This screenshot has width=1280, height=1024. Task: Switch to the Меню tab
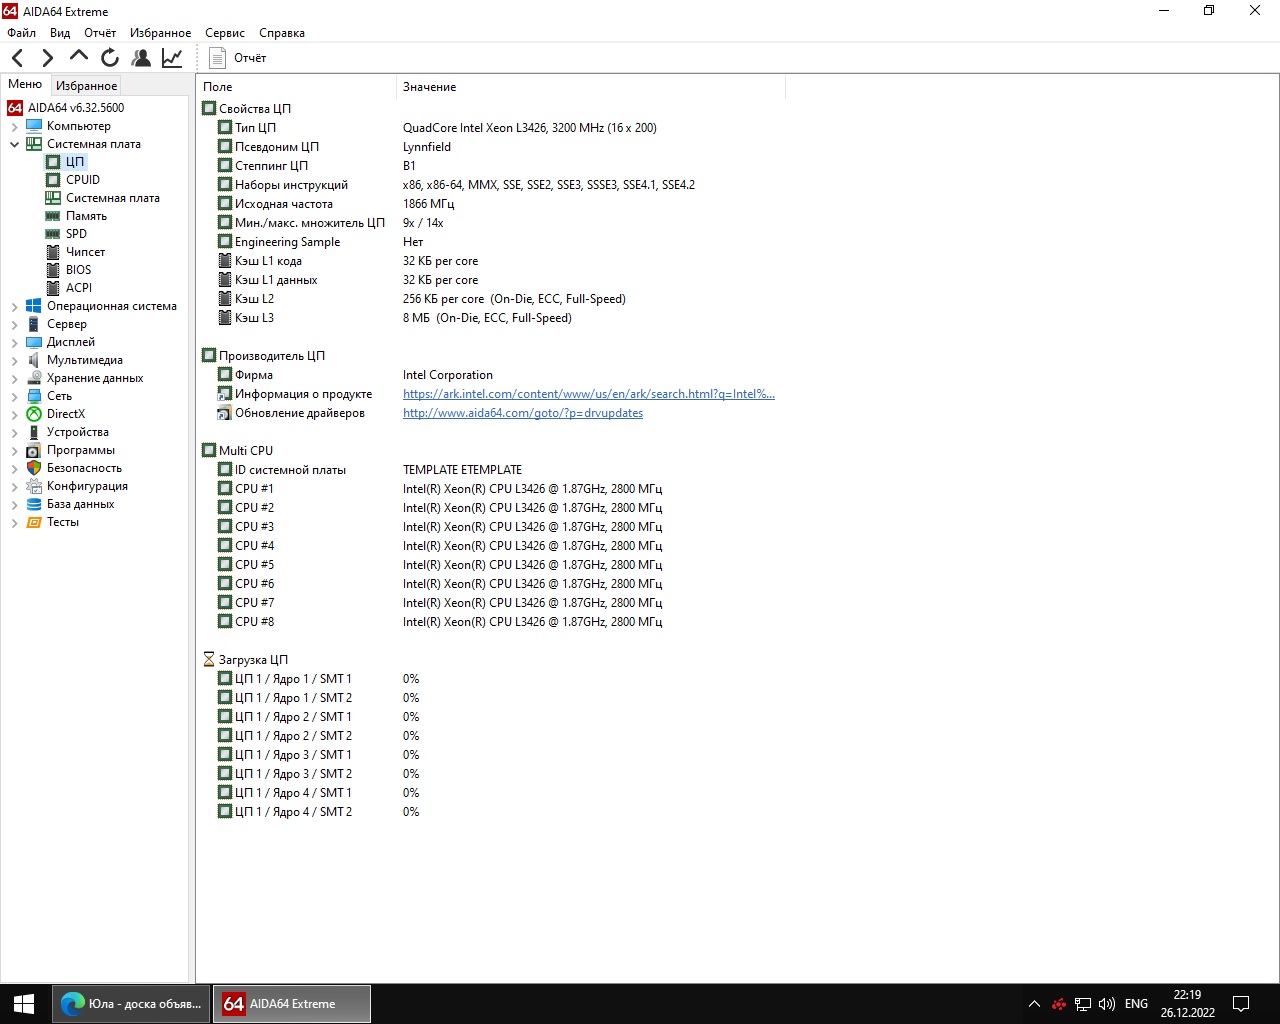click(x=25, y=85)
